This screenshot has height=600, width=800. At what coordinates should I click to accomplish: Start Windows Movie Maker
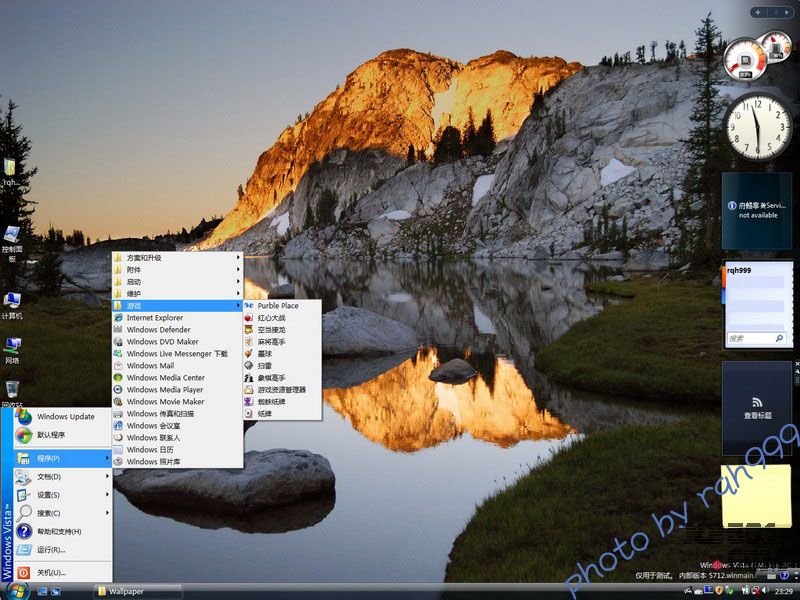point(165,402)
